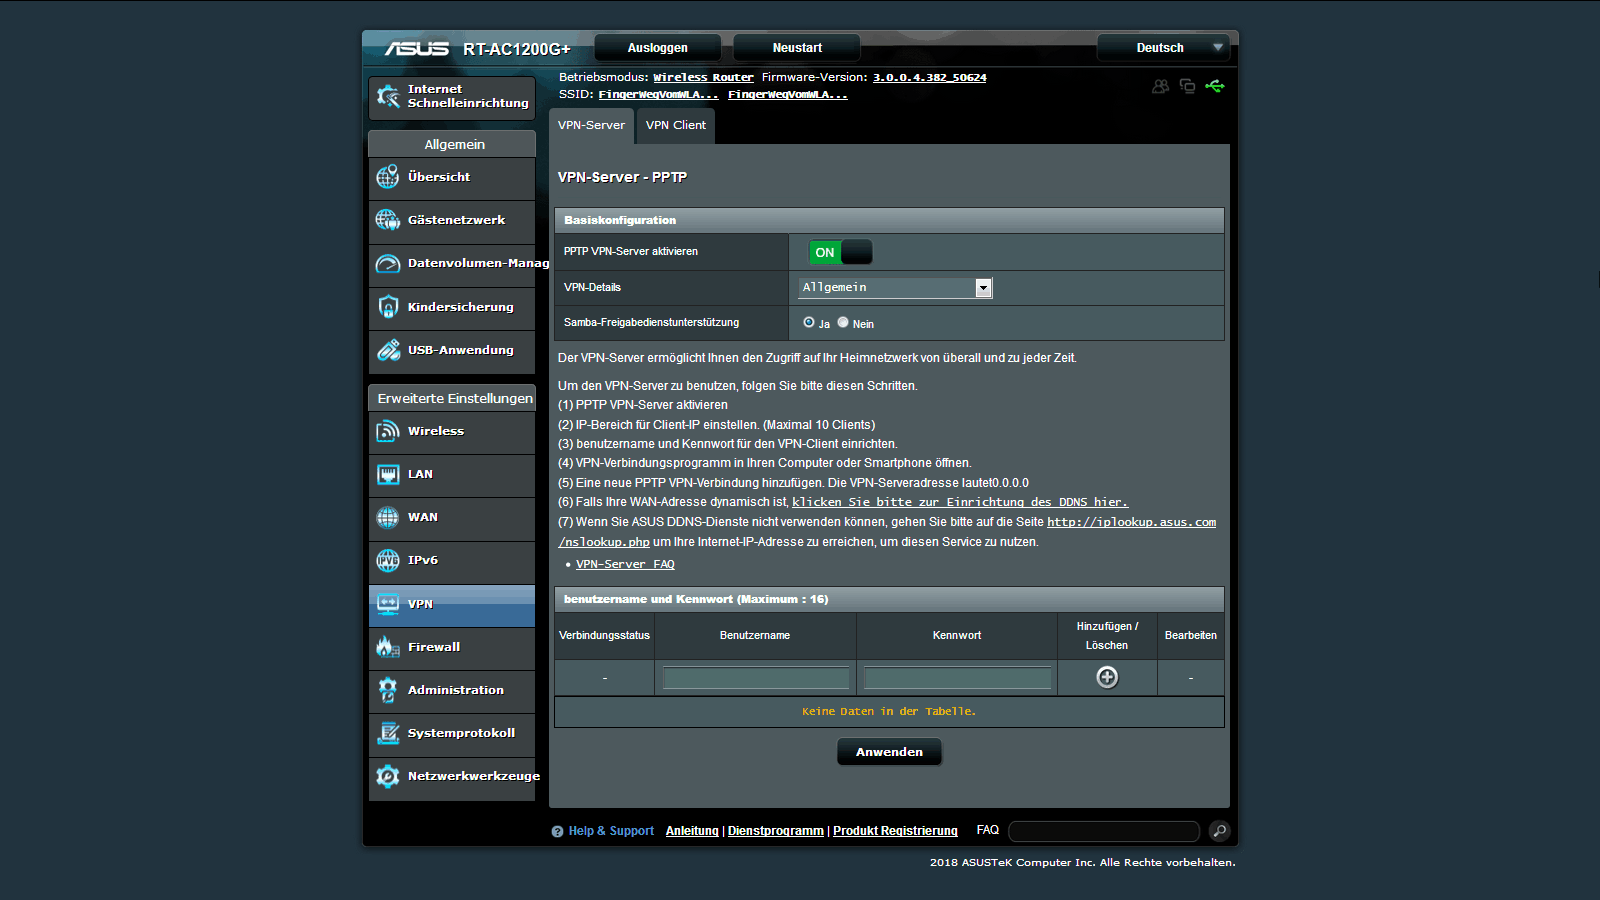The width and height of the screenshot is (1600, 900).
Task: Click the guest users status icon
Action: (x=1160, y=86)
